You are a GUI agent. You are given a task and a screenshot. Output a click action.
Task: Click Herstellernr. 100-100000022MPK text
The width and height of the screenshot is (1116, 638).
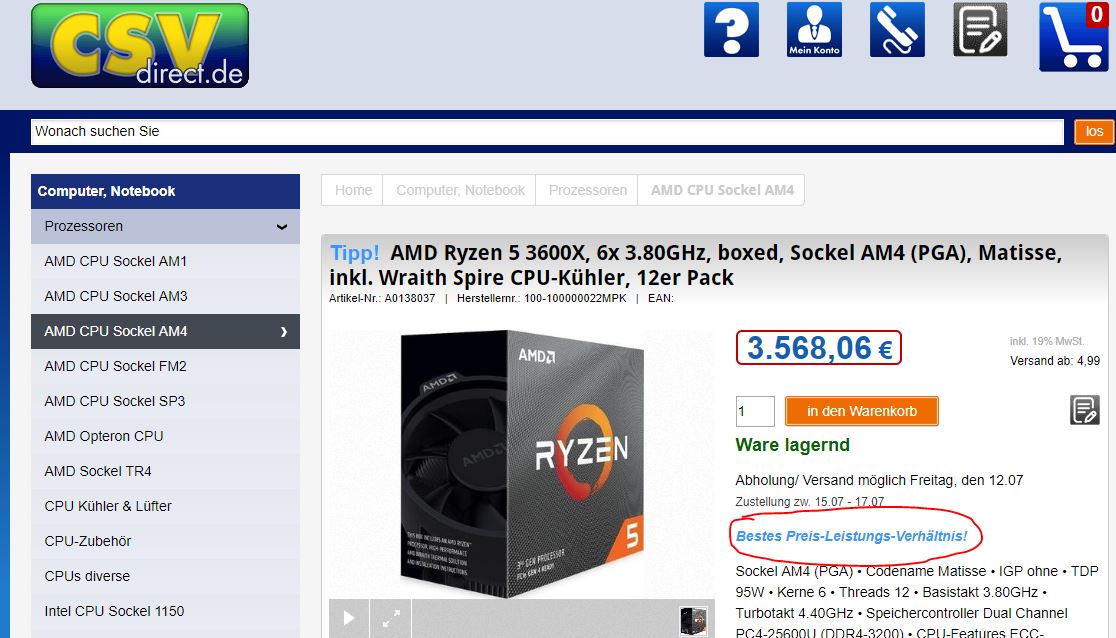542,298
